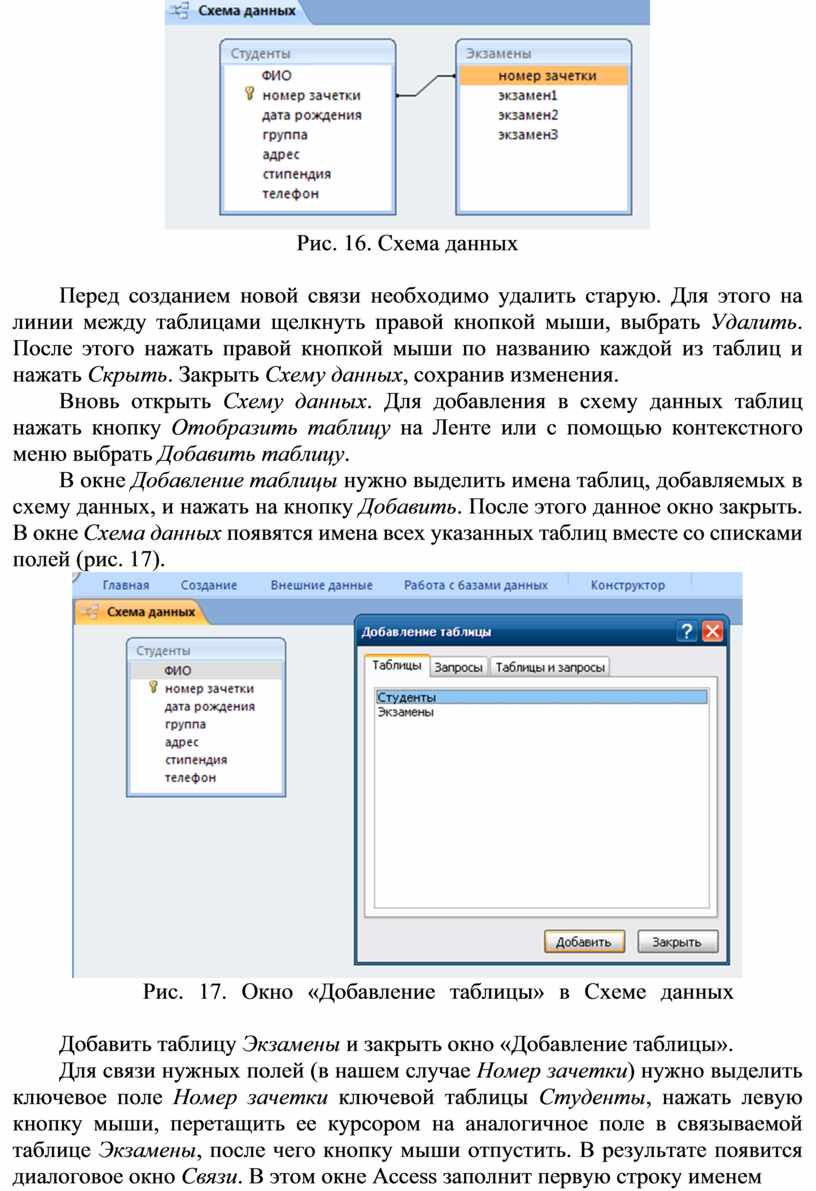Click ФИО field in top Студенты table
The height and width of the screenshot is (1191, 816).
pos(277,75)
